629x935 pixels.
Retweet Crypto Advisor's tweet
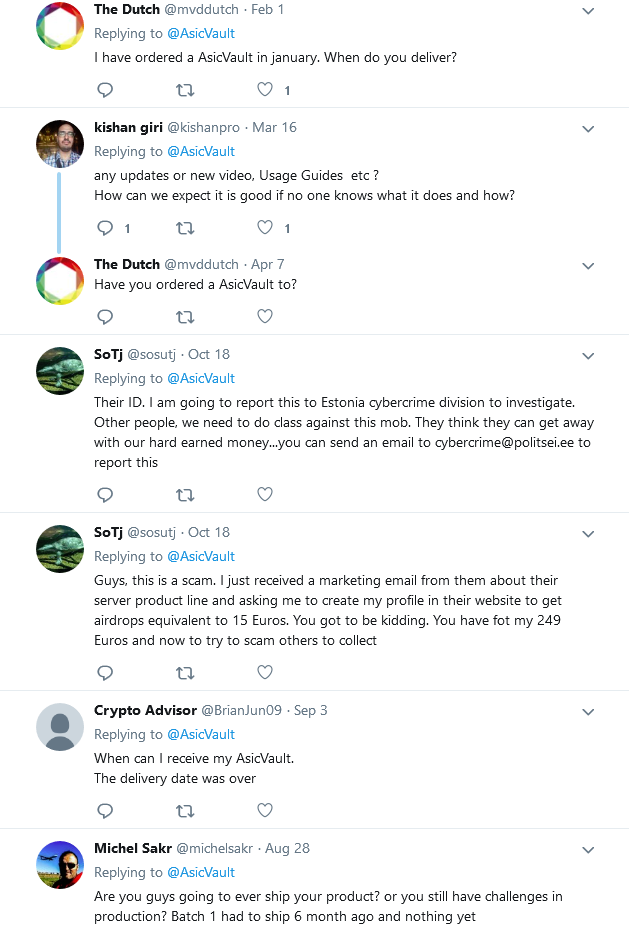[185, 810]
